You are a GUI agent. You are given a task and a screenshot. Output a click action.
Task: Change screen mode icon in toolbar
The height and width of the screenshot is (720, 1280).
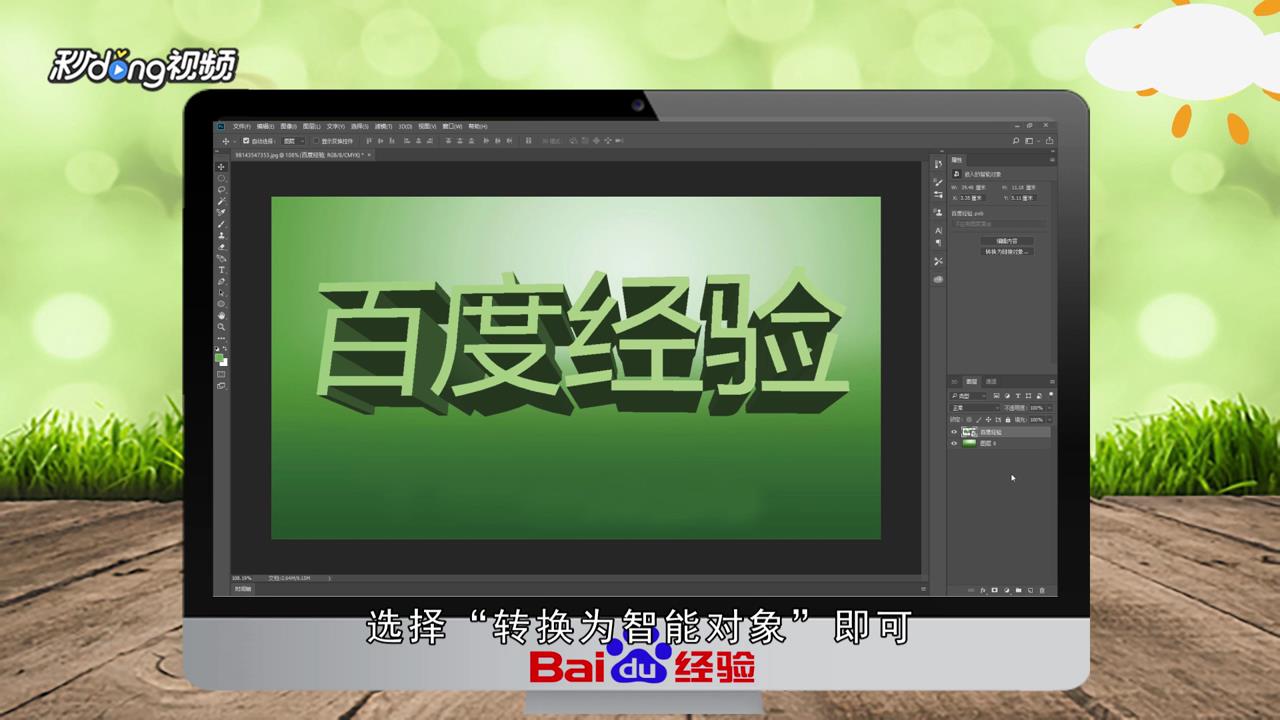tap(221, 385)
